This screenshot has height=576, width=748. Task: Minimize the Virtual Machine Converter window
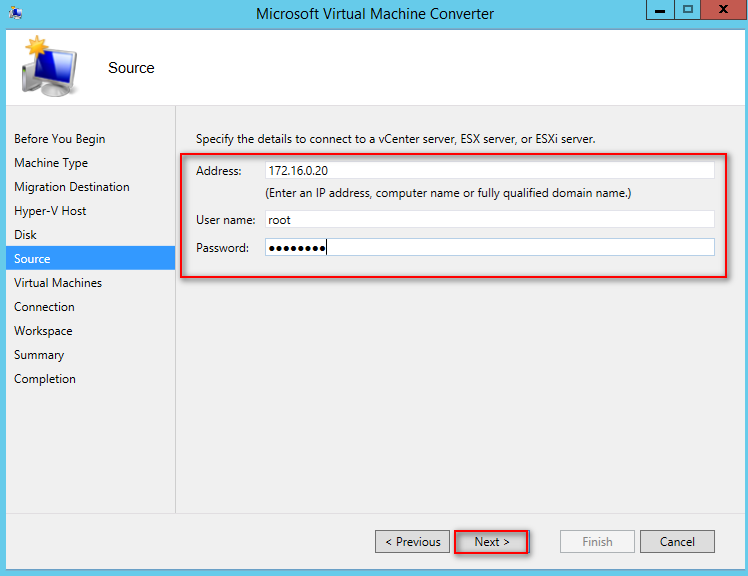(660, 10)
